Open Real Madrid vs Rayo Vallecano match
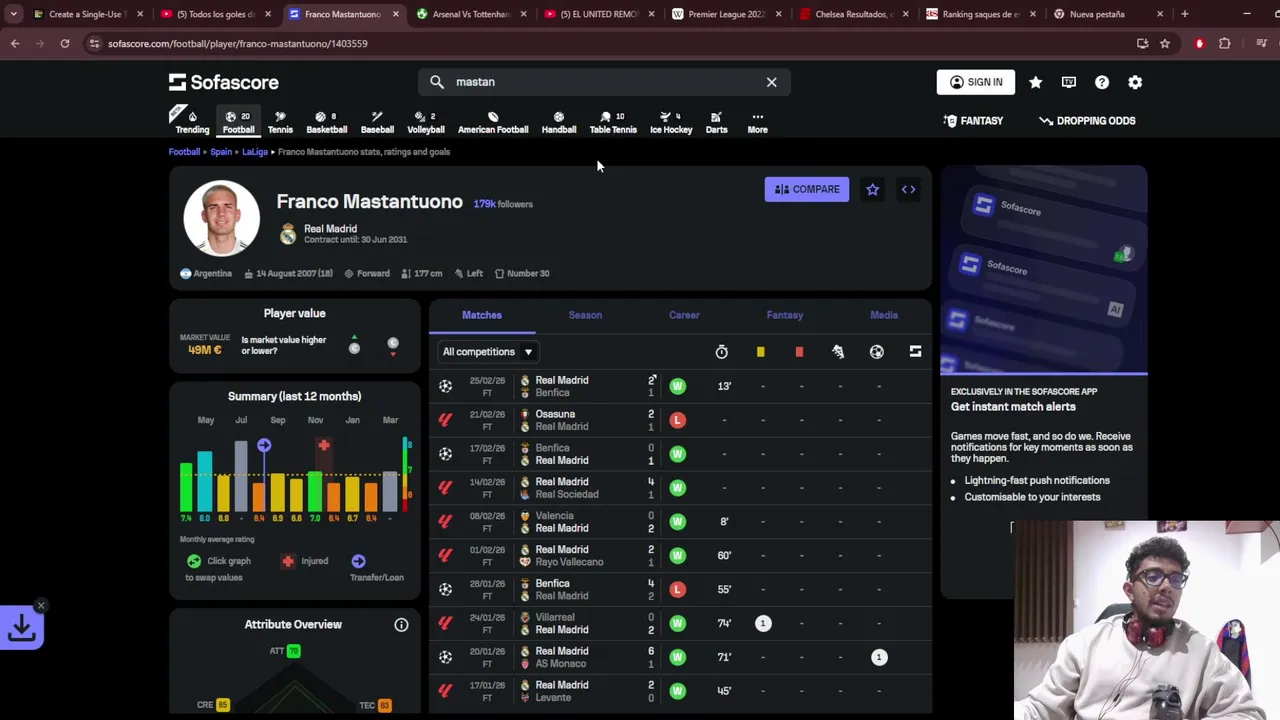 pyautogui.click(x=681, y=556)
